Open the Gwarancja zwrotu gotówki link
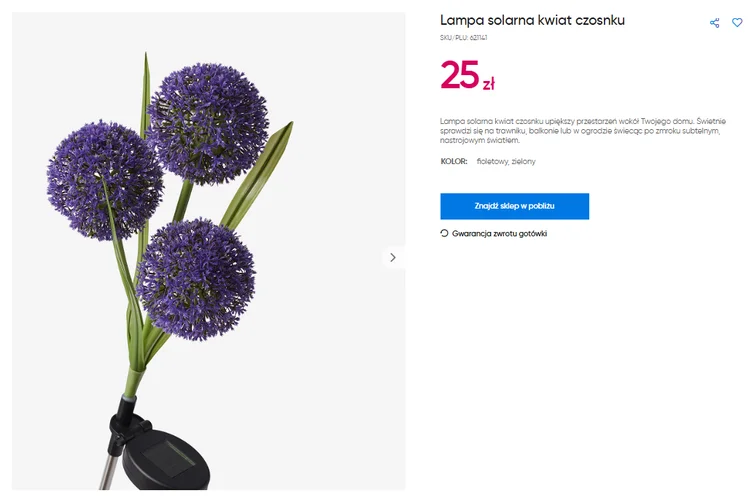The height and width of the screenshot is (496, 749). (x=499, y=233)
